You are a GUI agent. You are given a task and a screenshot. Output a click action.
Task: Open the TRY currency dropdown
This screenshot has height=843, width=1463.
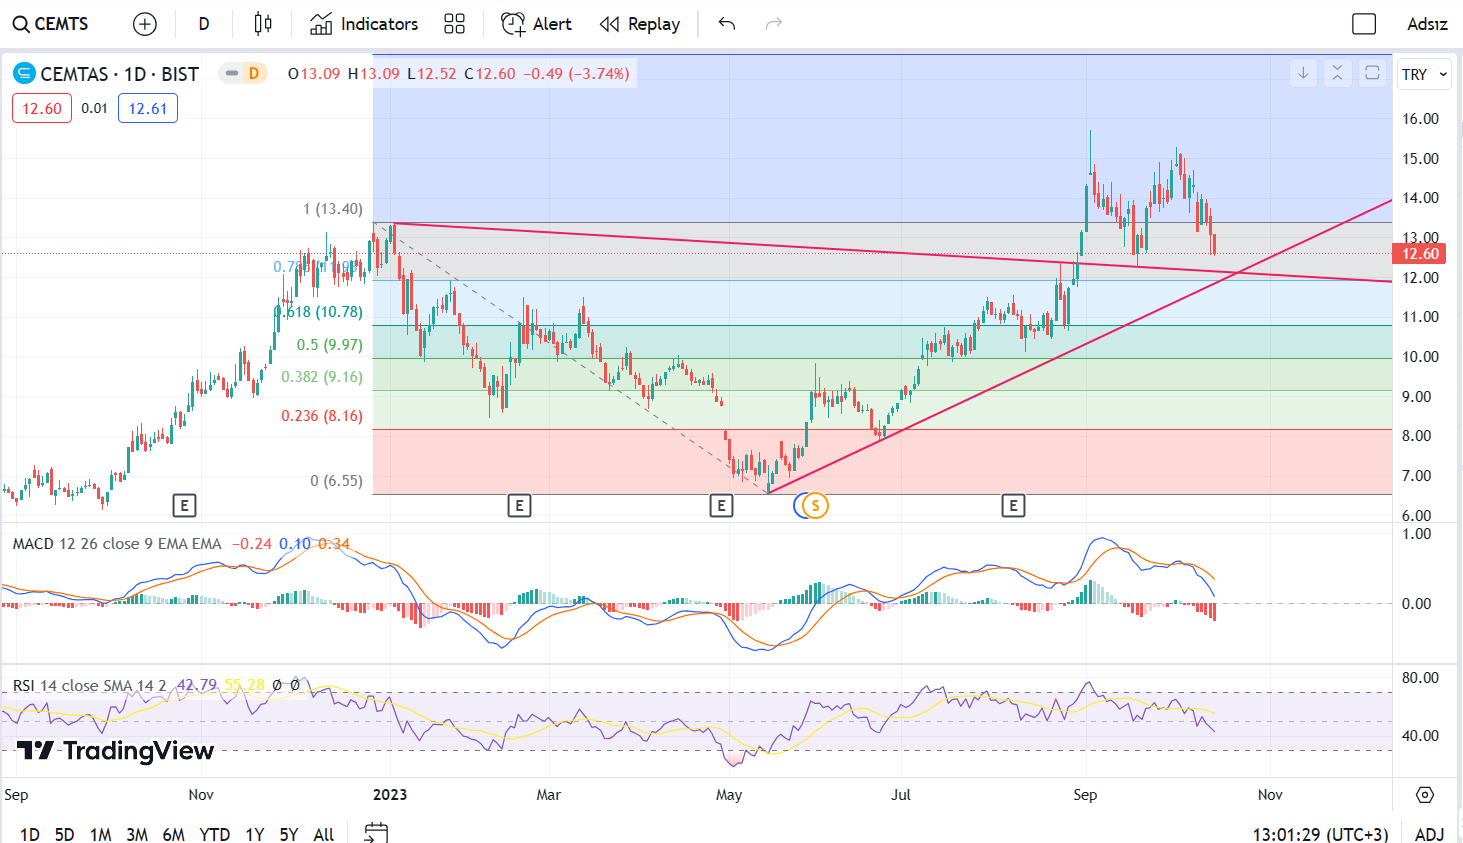point(1424,75)
